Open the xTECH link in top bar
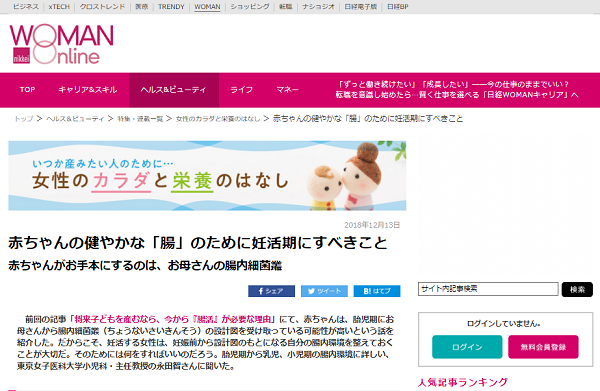Screen dimensions: 600x391 coord(59,7)
